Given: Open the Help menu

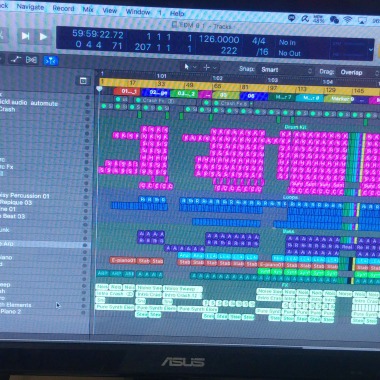Looking at the screenshot, I should 177,14.
